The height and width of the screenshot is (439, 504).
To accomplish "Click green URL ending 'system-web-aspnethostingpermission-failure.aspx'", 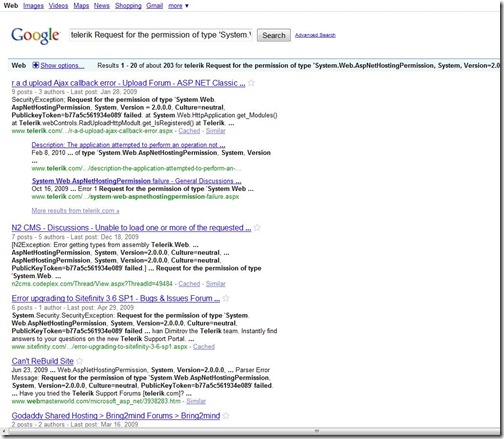I will point(135,196).
